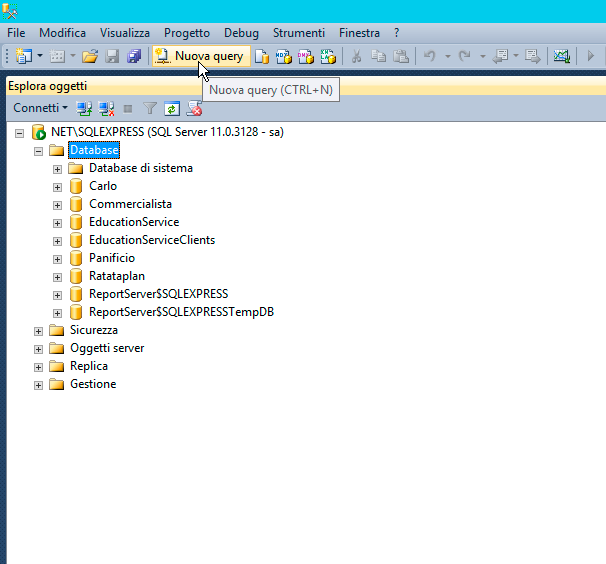The height and width of the screenshot is (564, 606).
Task: Expand the ReportServer$SQLEXPRESS database node
Action: click(x=57, y=295)
